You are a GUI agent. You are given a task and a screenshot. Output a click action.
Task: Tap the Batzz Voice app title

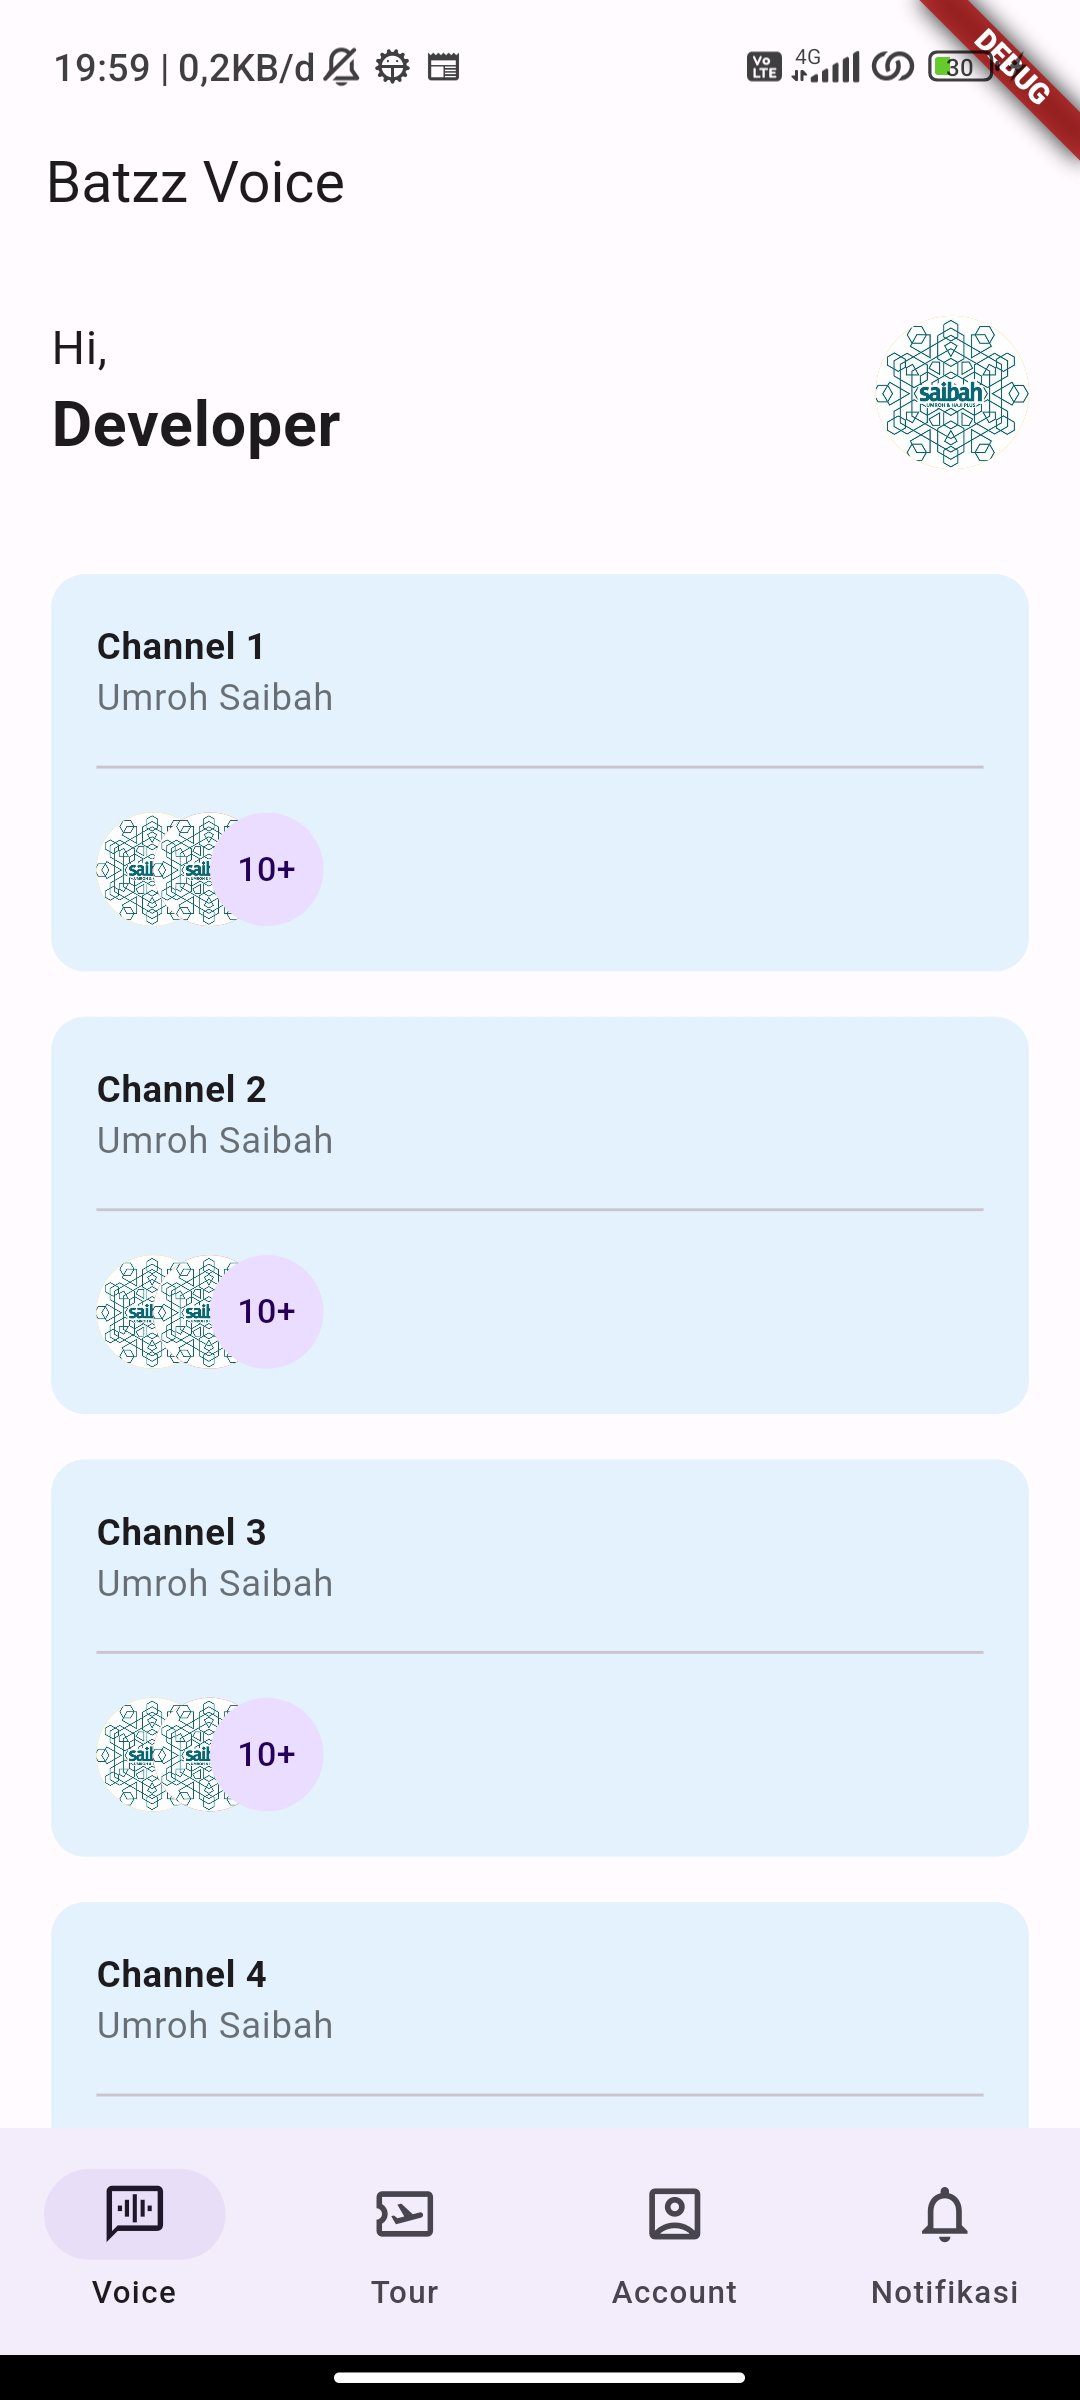point(196,183)
